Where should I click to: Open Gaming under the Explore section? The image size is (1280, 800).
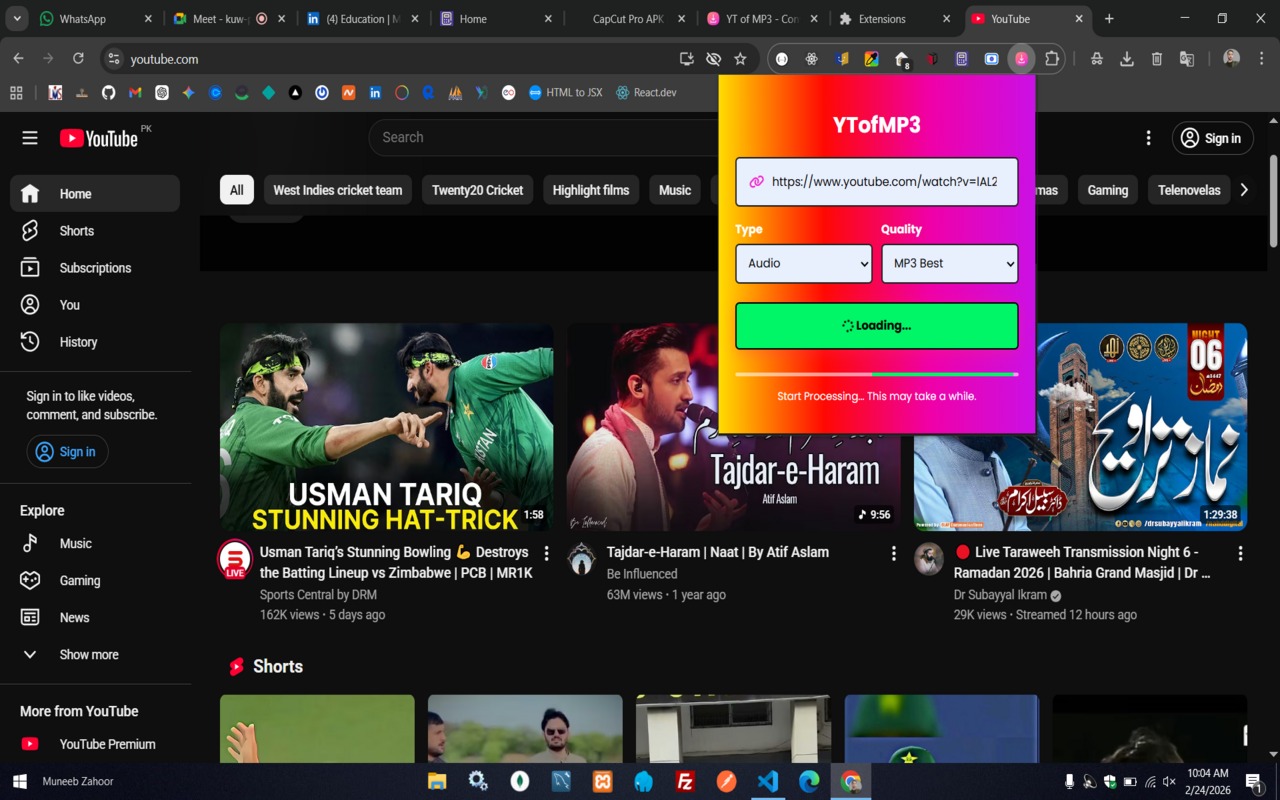[95, 581]
